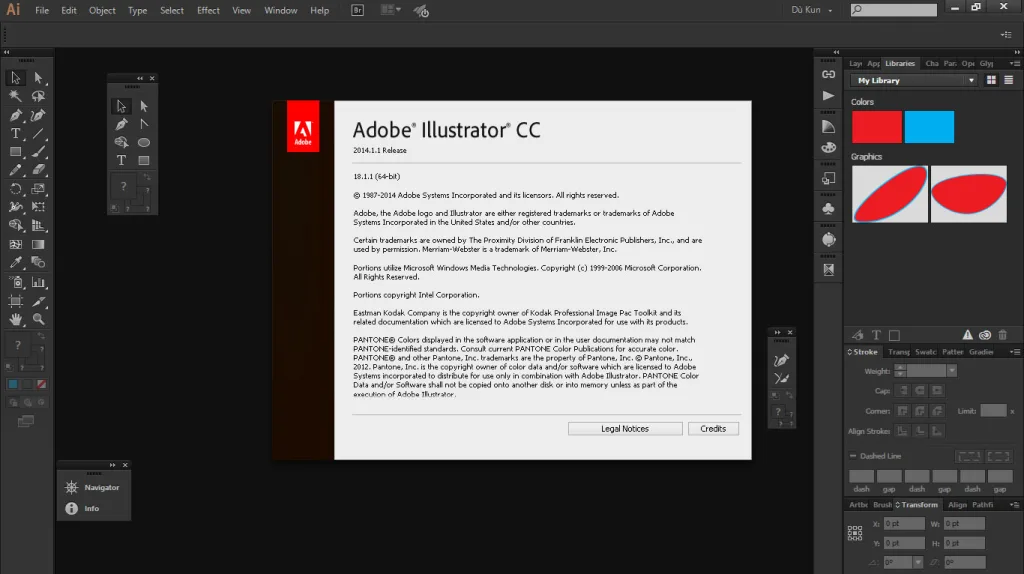Open the Transform panel flyout menu

1015,505
